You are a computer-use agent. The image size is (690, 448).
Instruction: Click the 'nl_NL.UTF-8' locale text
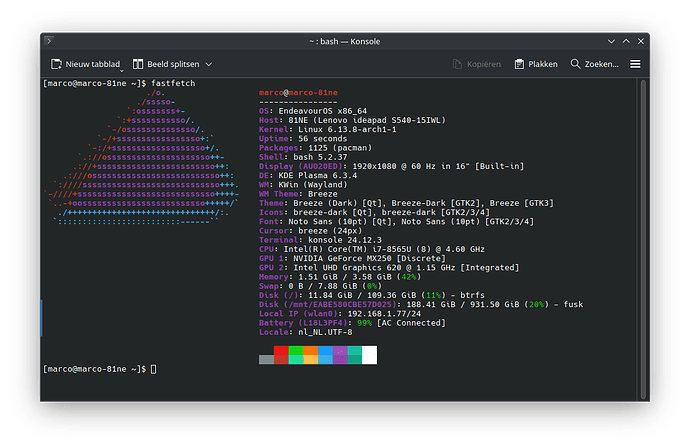coord(325,332)
